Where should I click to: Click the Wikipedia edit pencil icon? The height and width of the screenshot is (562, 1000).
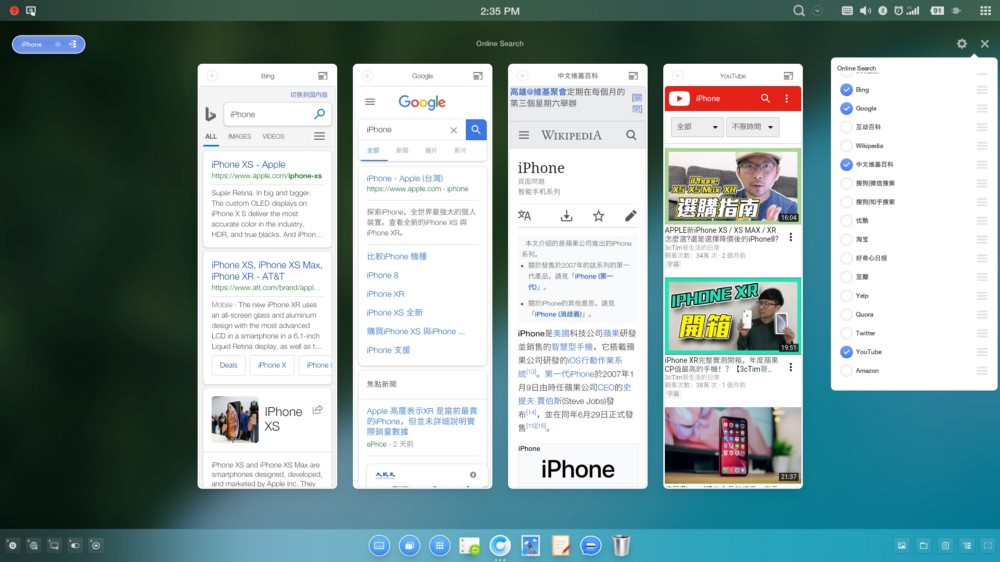coord(631,215)
